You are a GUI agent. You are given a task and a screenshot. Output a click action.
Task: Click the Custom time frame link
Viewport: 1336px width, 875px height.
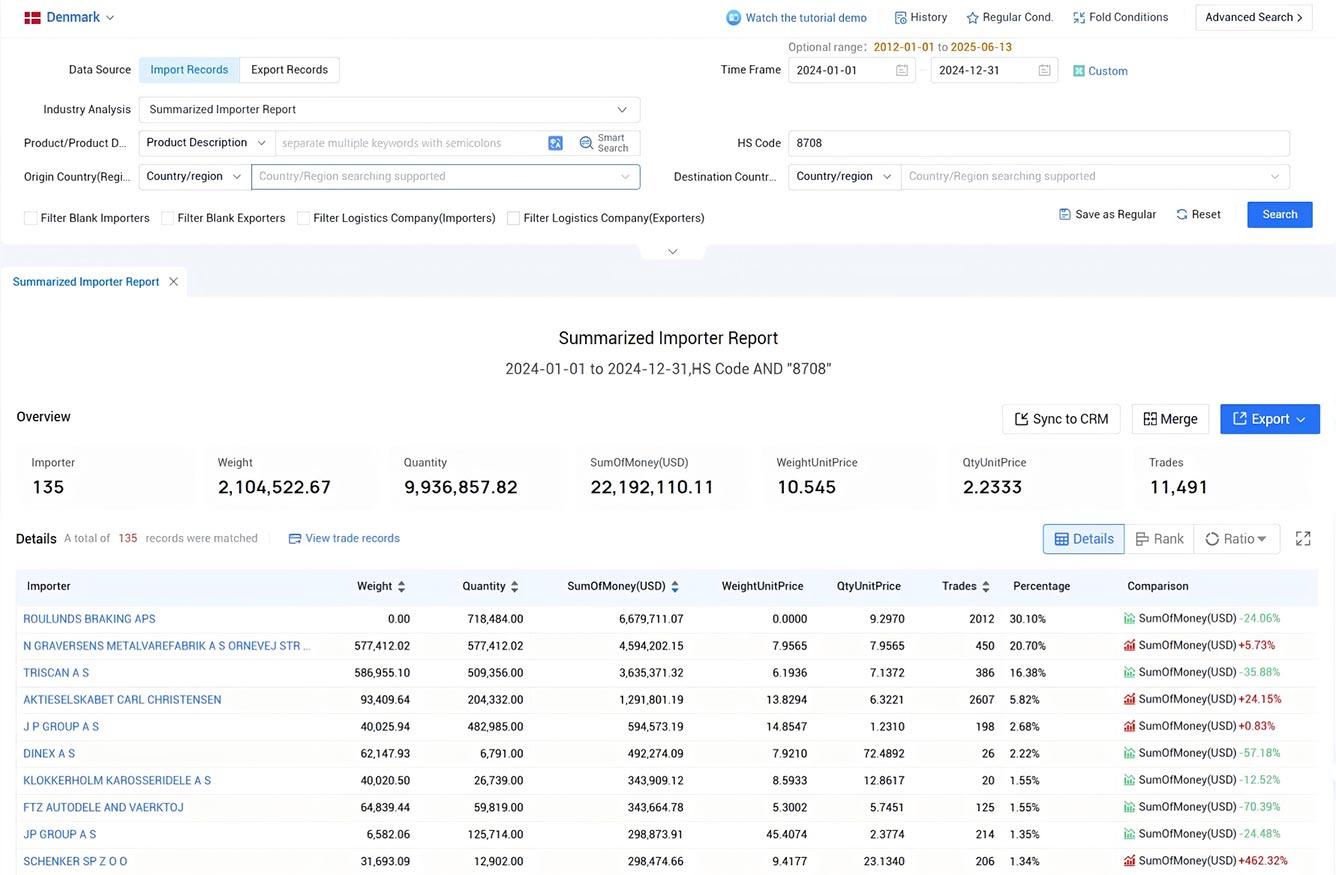1100,71
